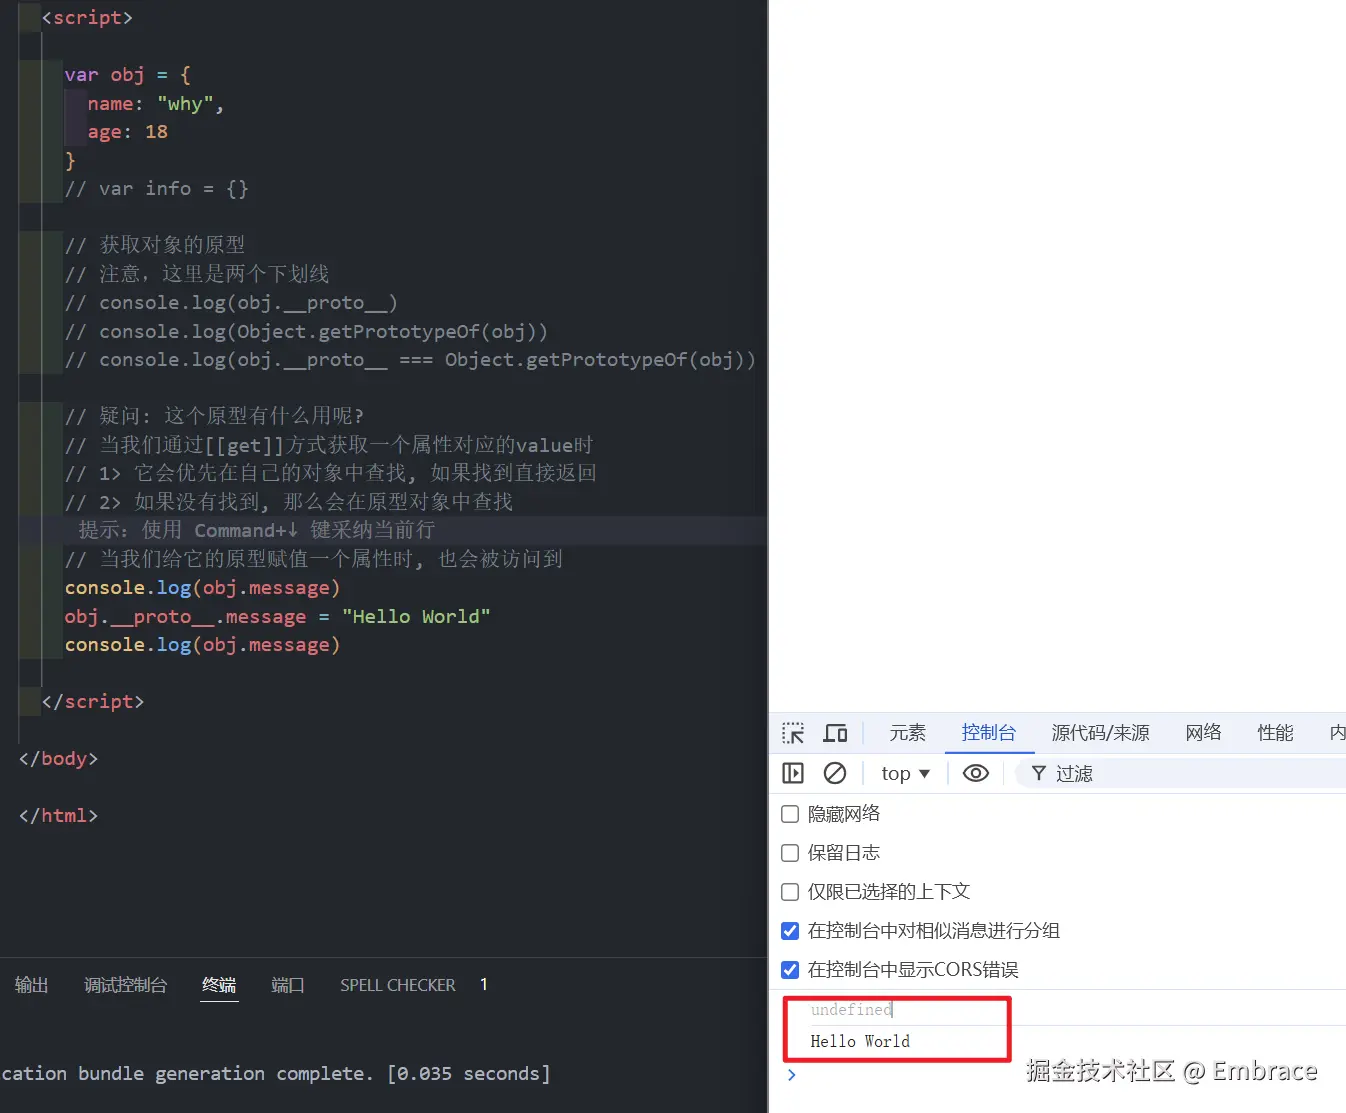The width and height of the screenshot is (1346, 1113).
Task: Click the code line var obj = {
Action: [128, 75]
